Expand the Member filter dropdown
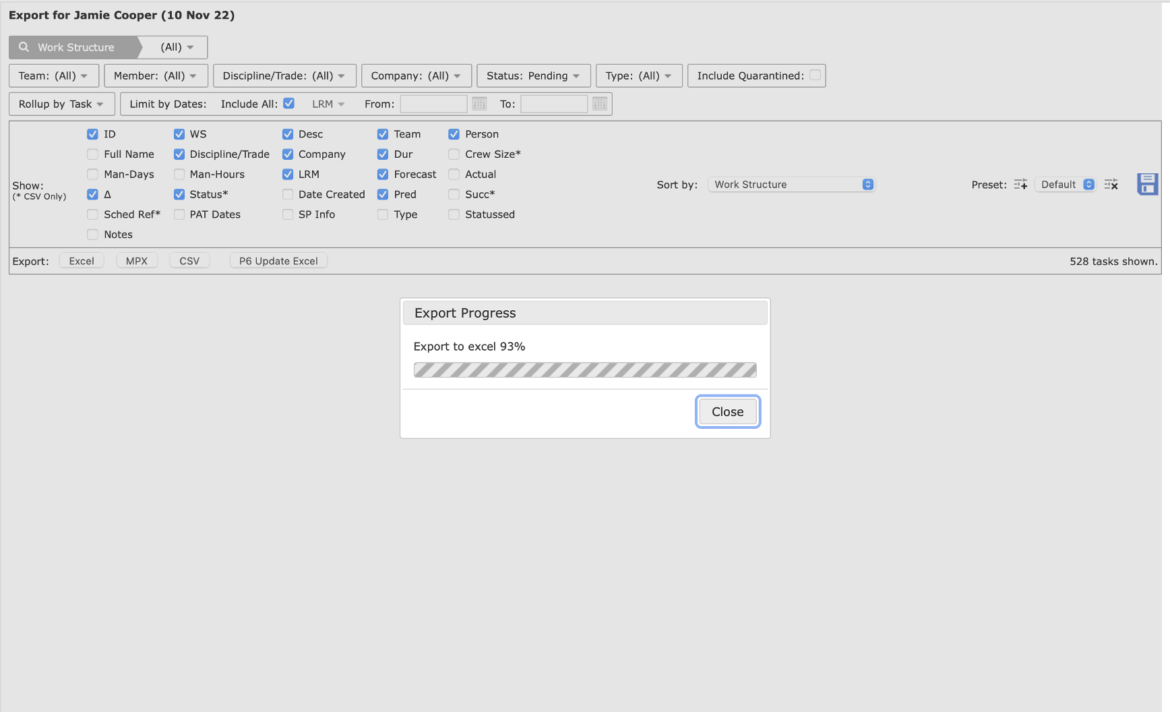 pos(156,75)
